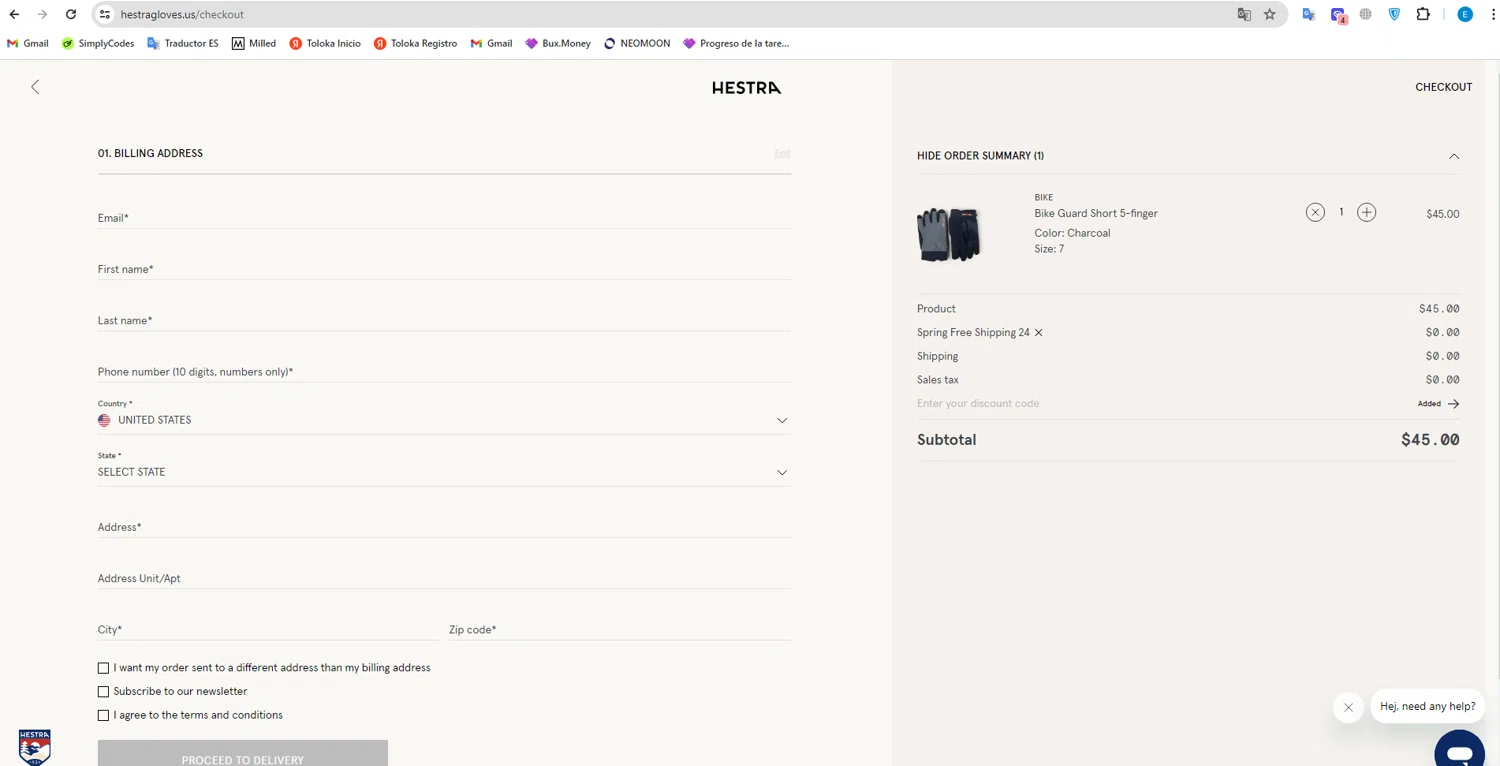This screenshot has height=766, width=1500.
Task: Remove the Spring Free Shipping 24 code
Action: (x=1038, y=333)
